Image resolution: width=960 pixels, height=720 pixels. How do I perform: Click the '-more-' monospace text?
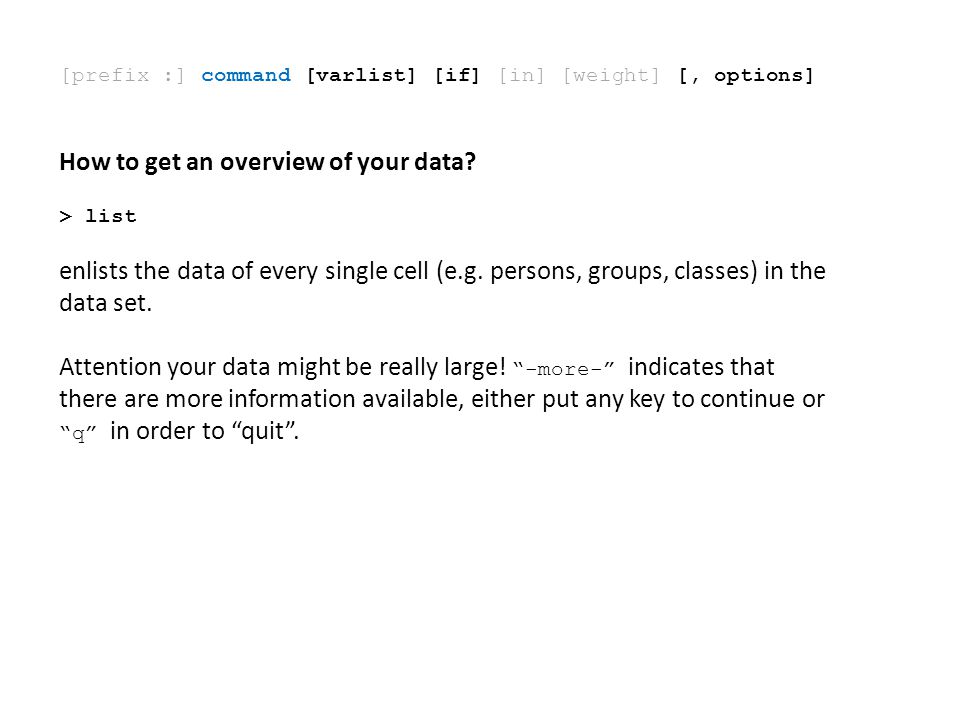point(563,369)
